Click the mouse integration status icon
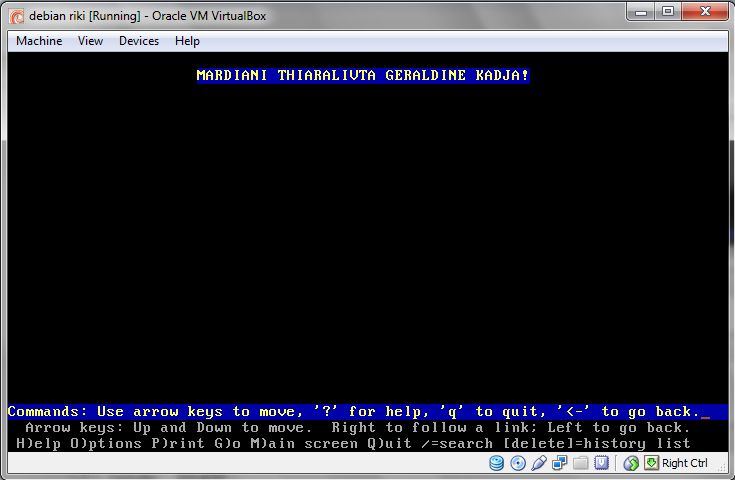Image resolution: width=735 pixels, height=480 pixels. click(x=631, y=463)
